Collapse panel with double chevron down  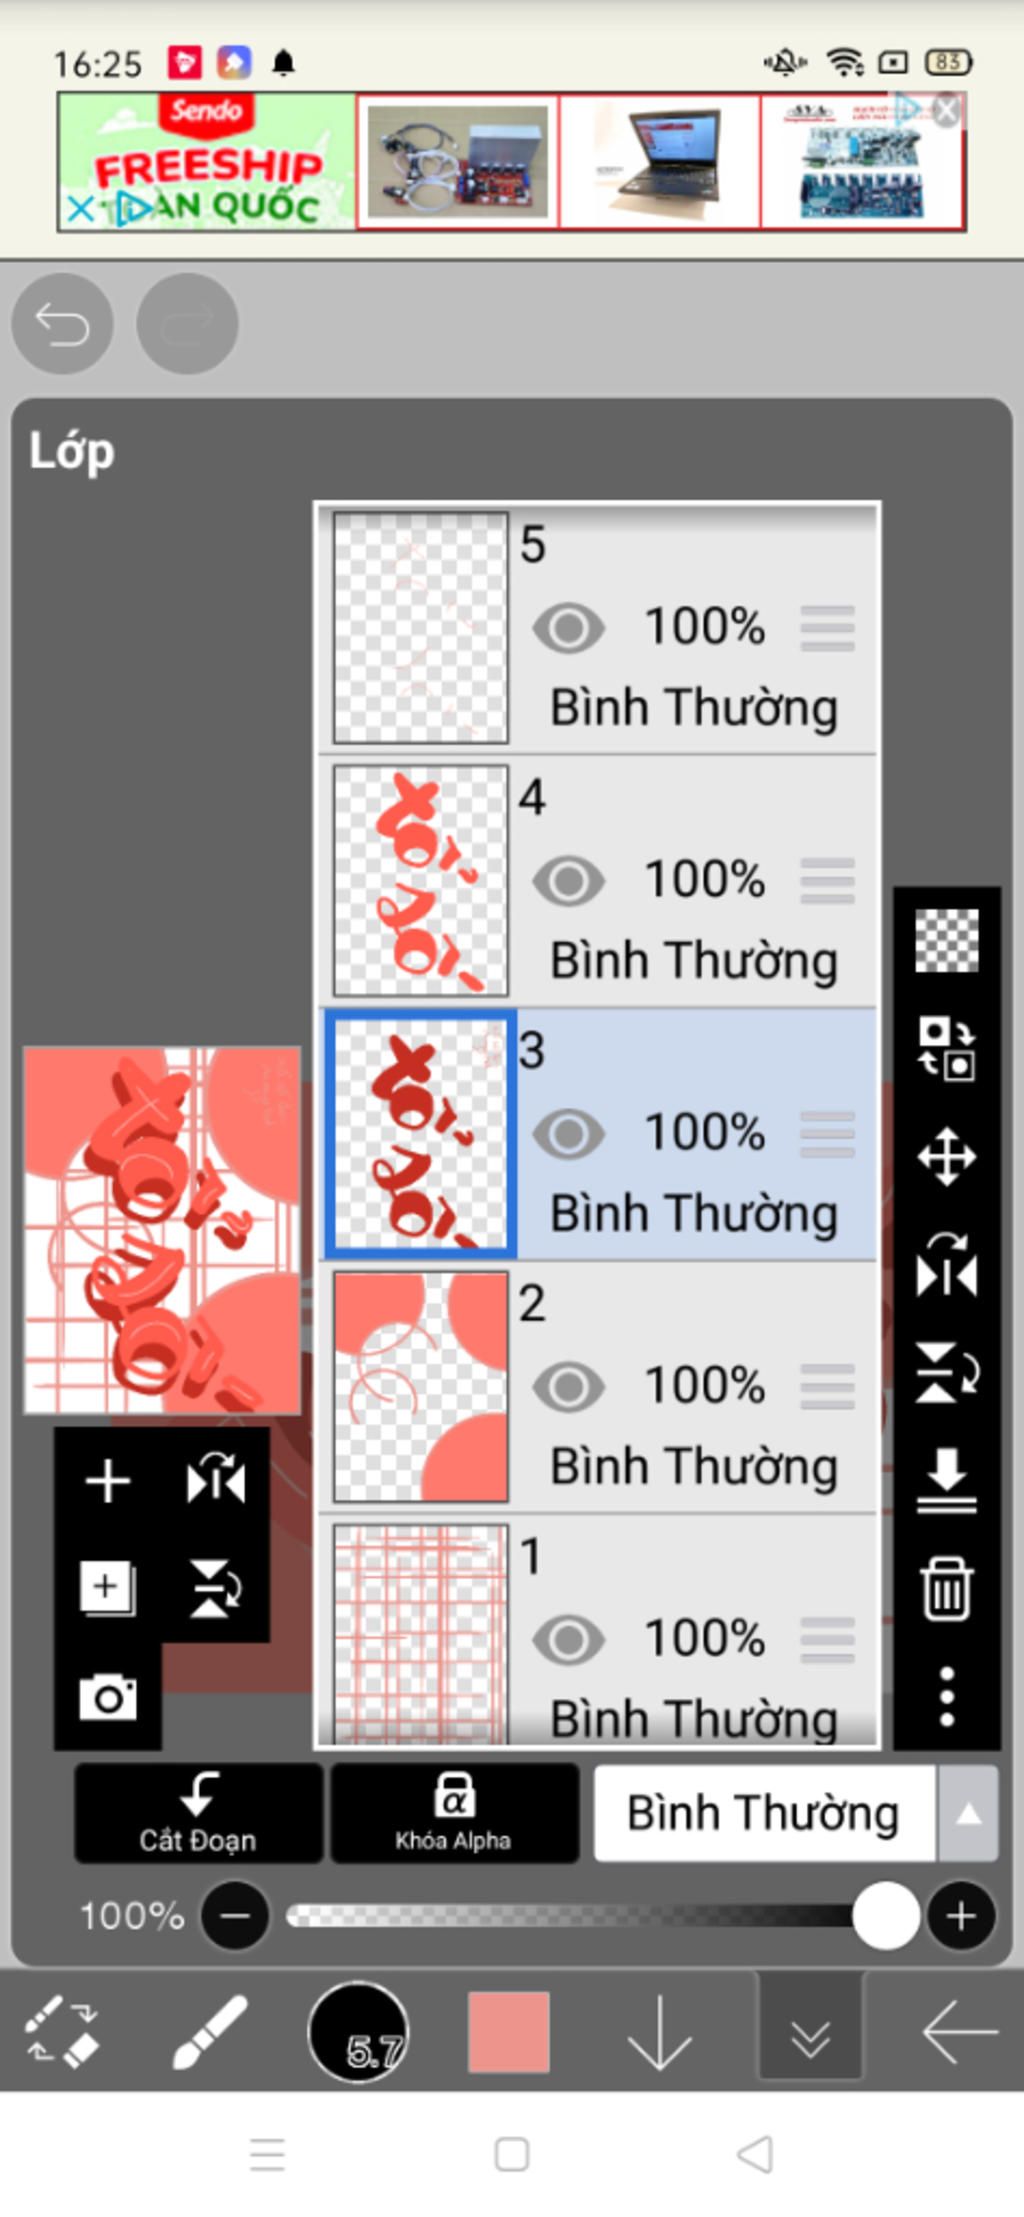[810, 2032]
